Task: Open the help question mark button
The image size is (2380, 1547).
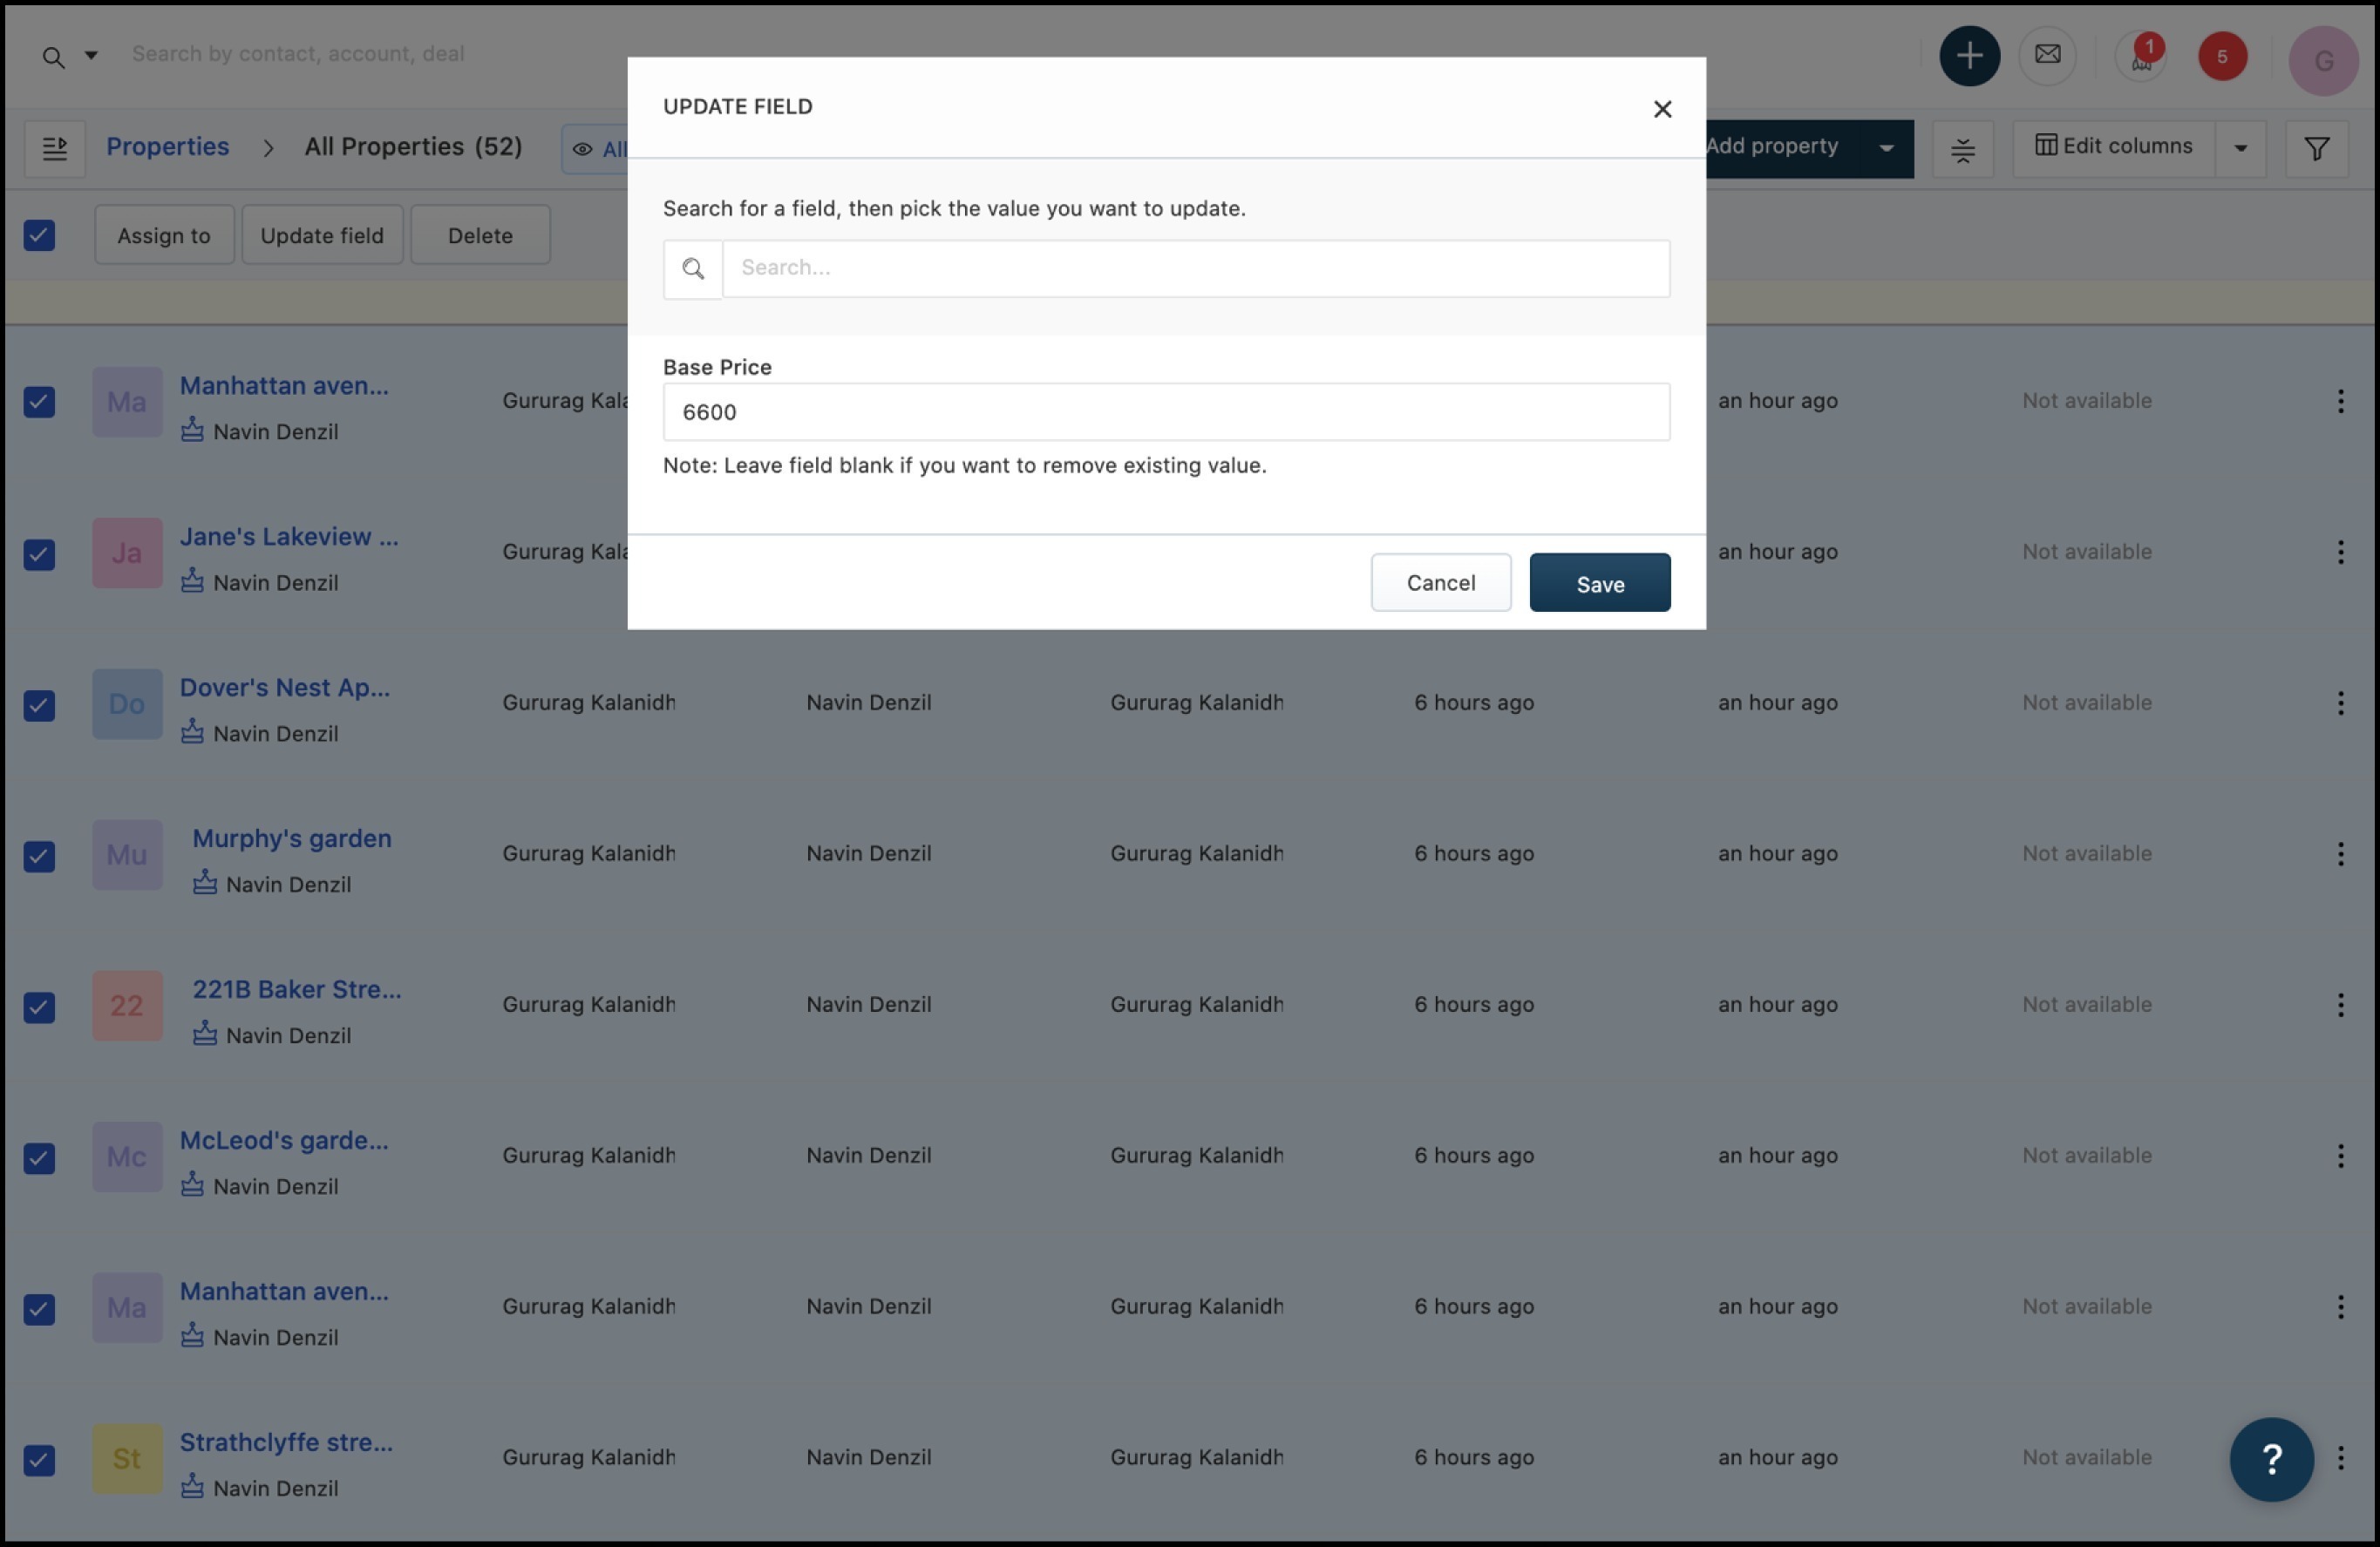Action: (2271, 1460)
